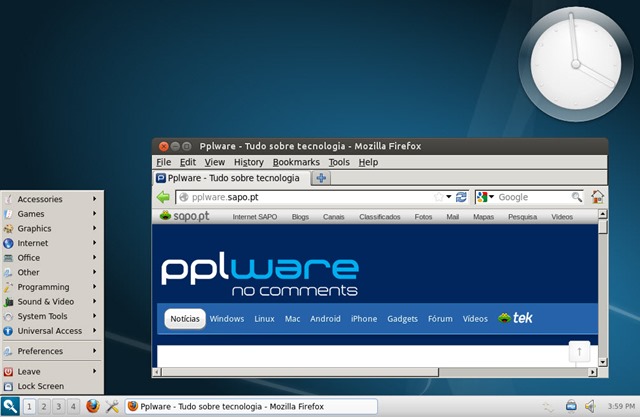Open the View menu
The width and height of the screenshot is (640, 417).
tap(215, 162)
